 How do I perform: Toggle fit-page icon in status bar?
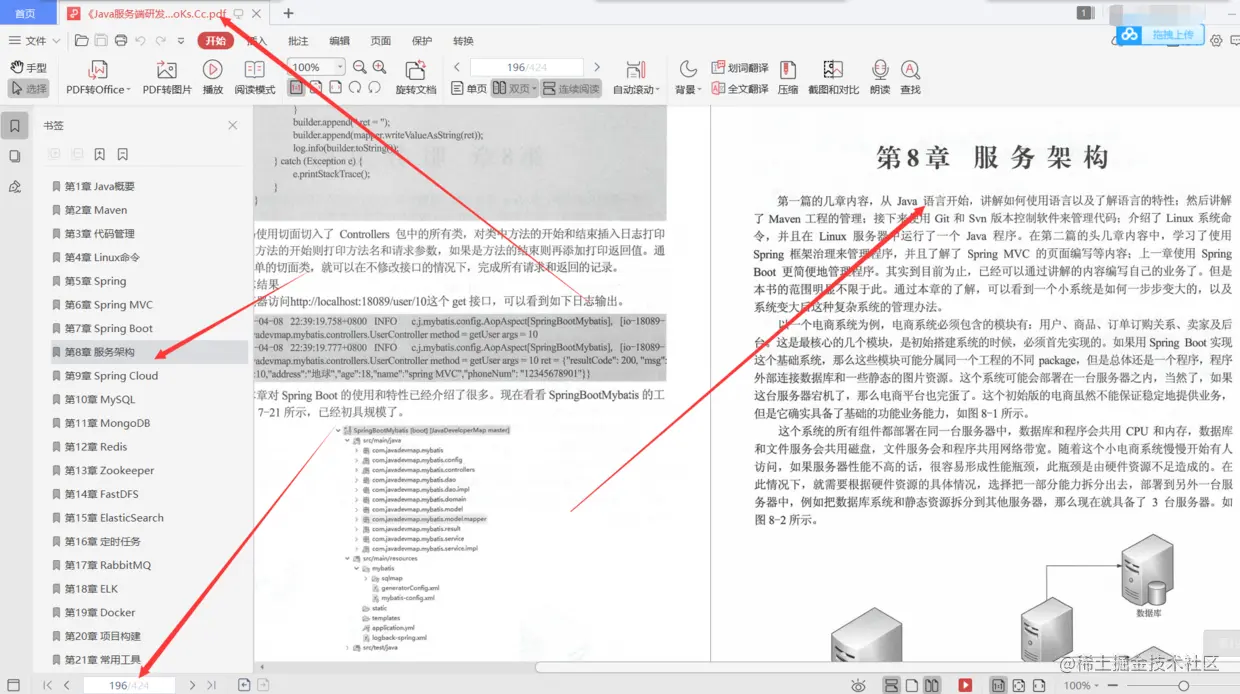coord(1018,685)
